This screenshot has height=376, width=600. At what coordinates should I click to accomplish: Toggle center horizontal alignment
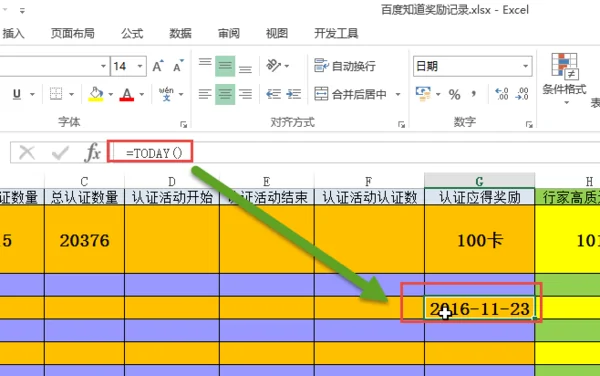tap(225, 94)
